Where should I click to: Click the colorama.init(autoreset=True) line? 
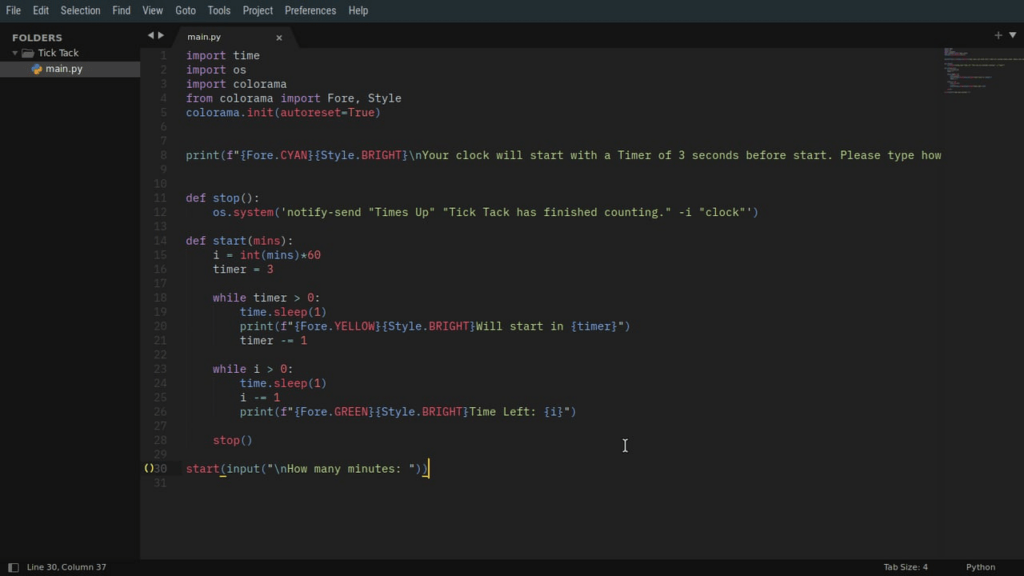(x=283, y=113)
